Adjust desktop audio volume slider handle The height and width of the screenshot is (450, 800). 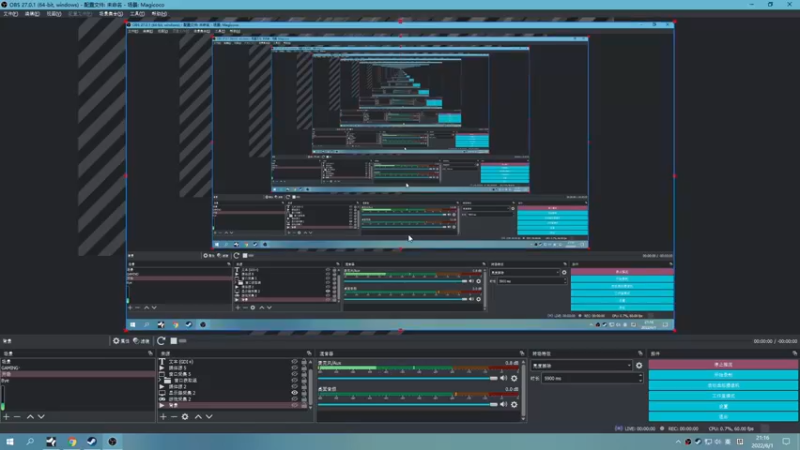(x=493, y=404)
